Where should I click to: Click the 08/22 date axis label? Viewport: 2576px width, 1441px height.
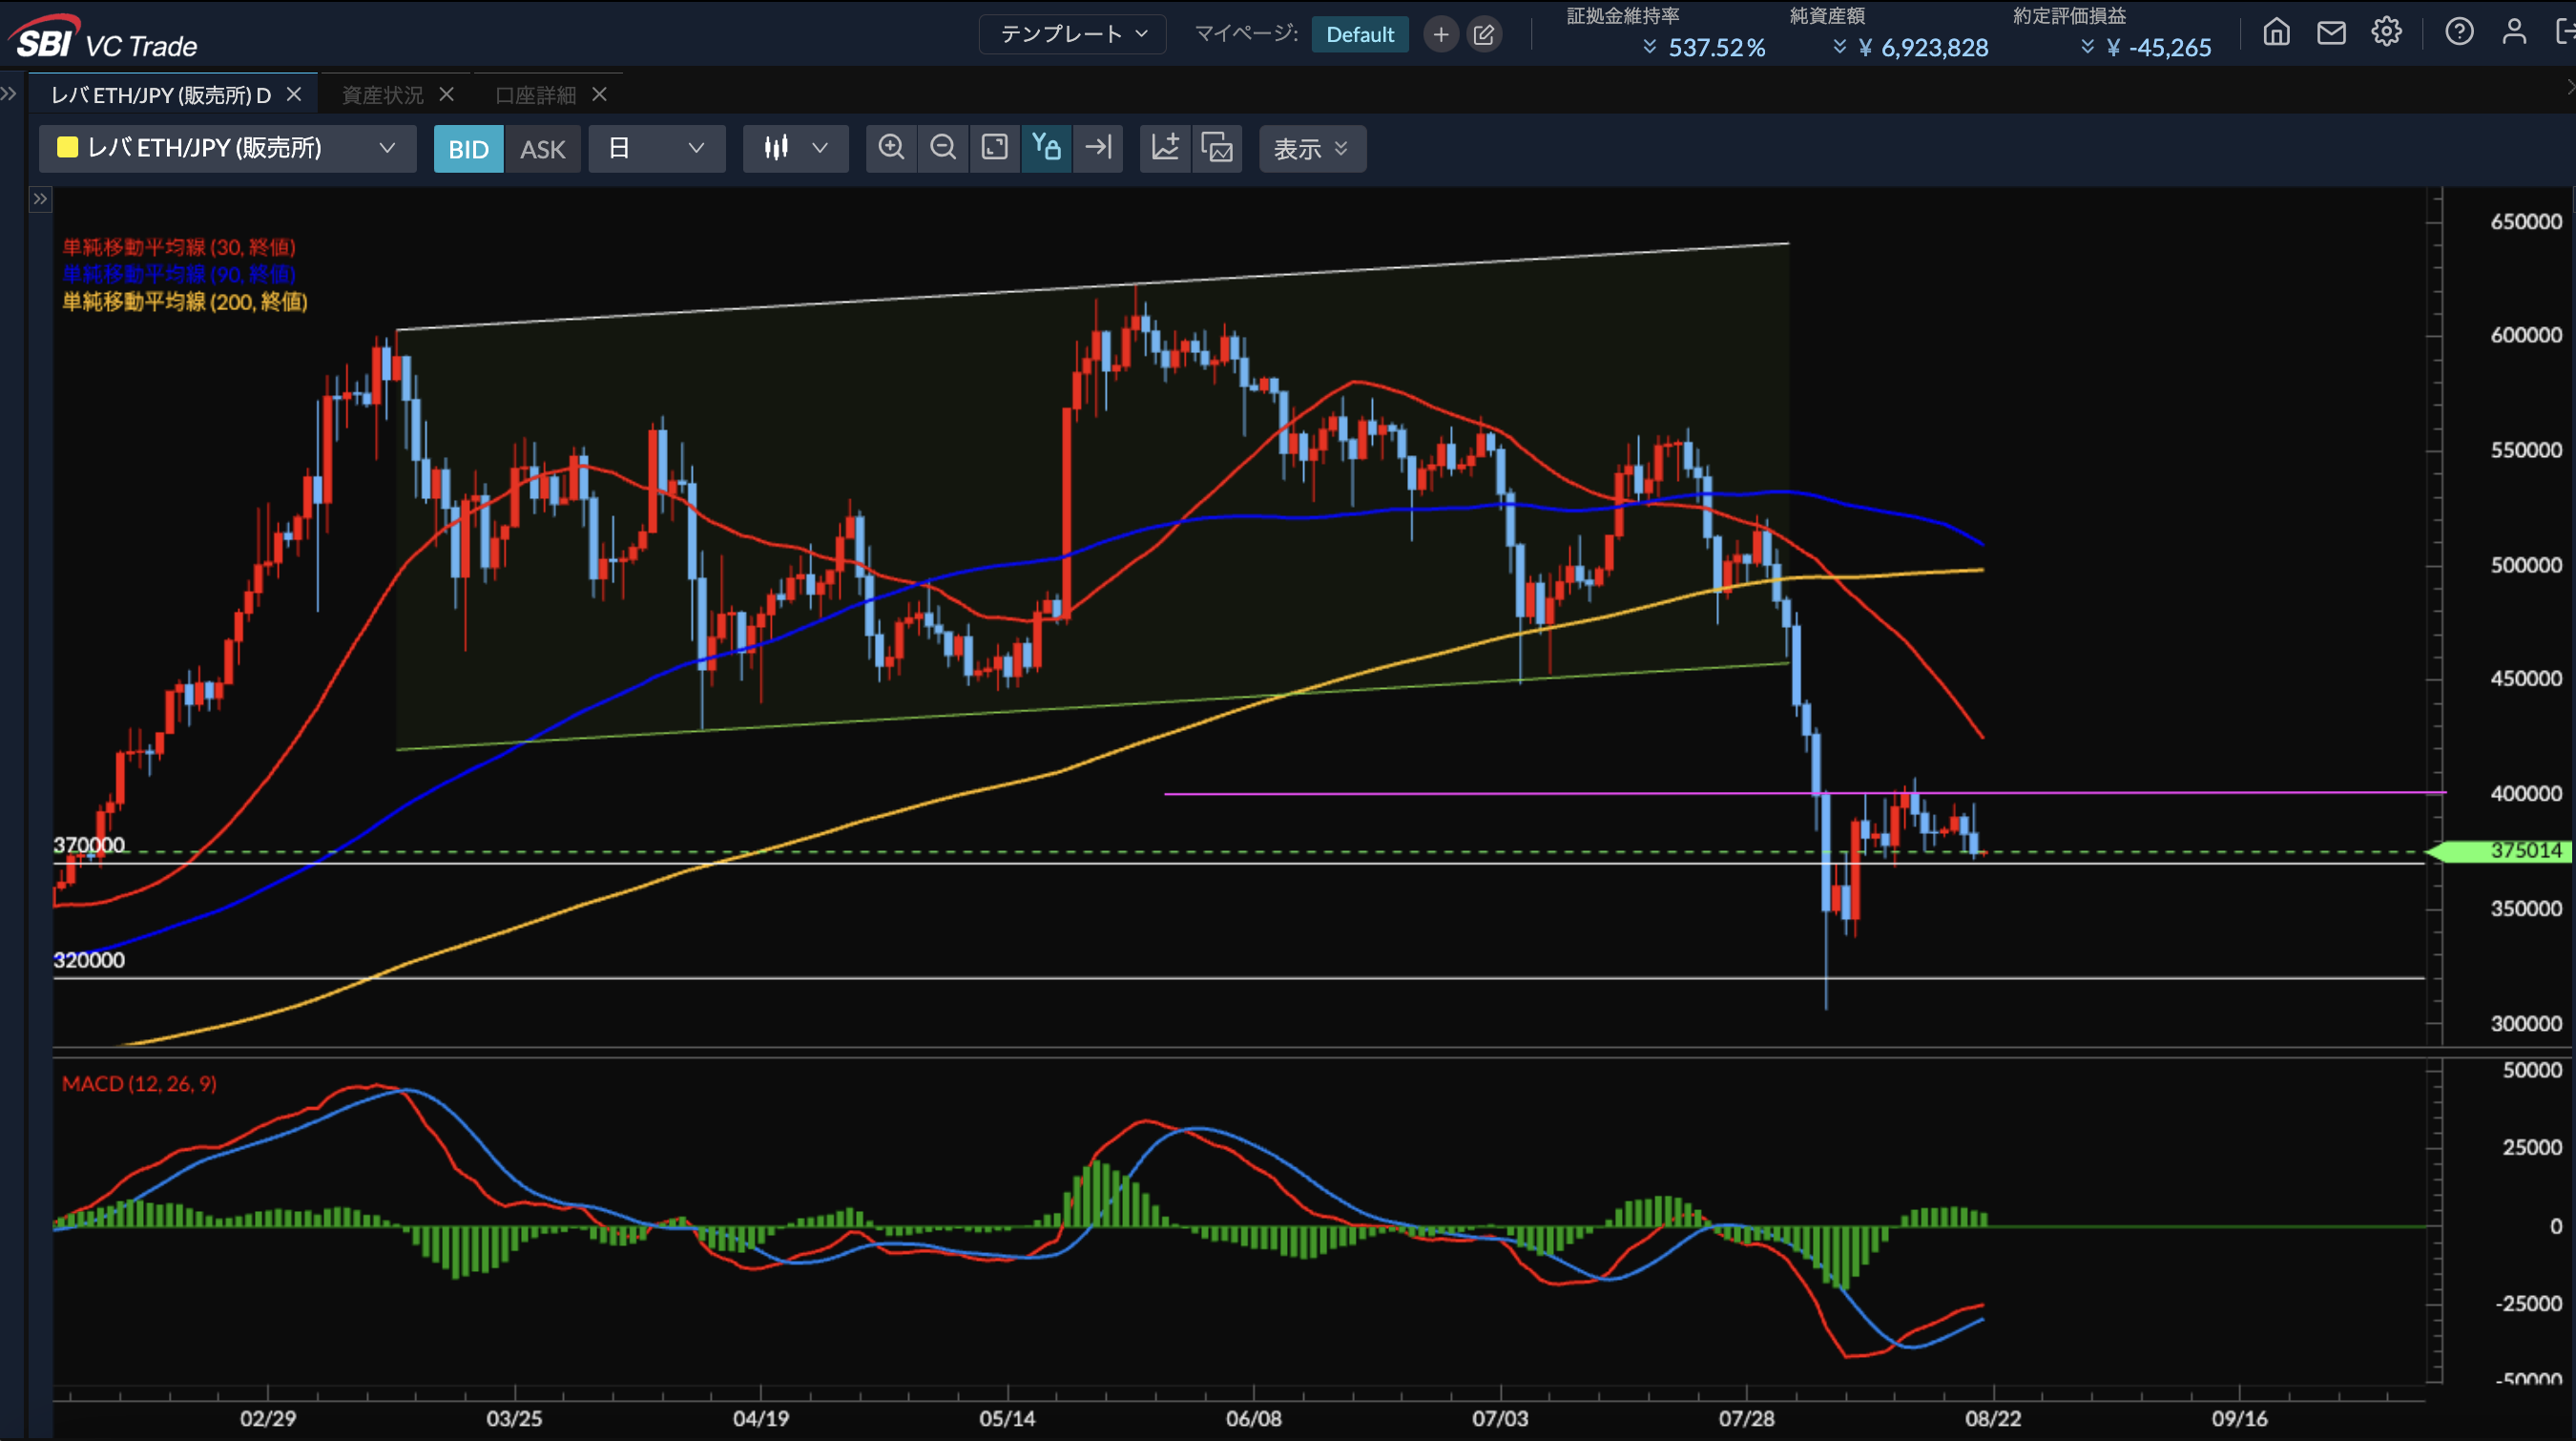click(1993, 1418)
